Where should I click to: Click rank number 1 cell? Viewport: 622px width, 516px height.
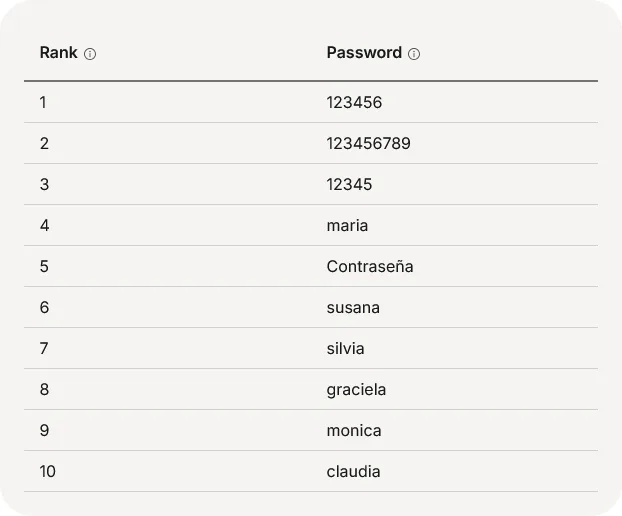click(x=43, y=102)
